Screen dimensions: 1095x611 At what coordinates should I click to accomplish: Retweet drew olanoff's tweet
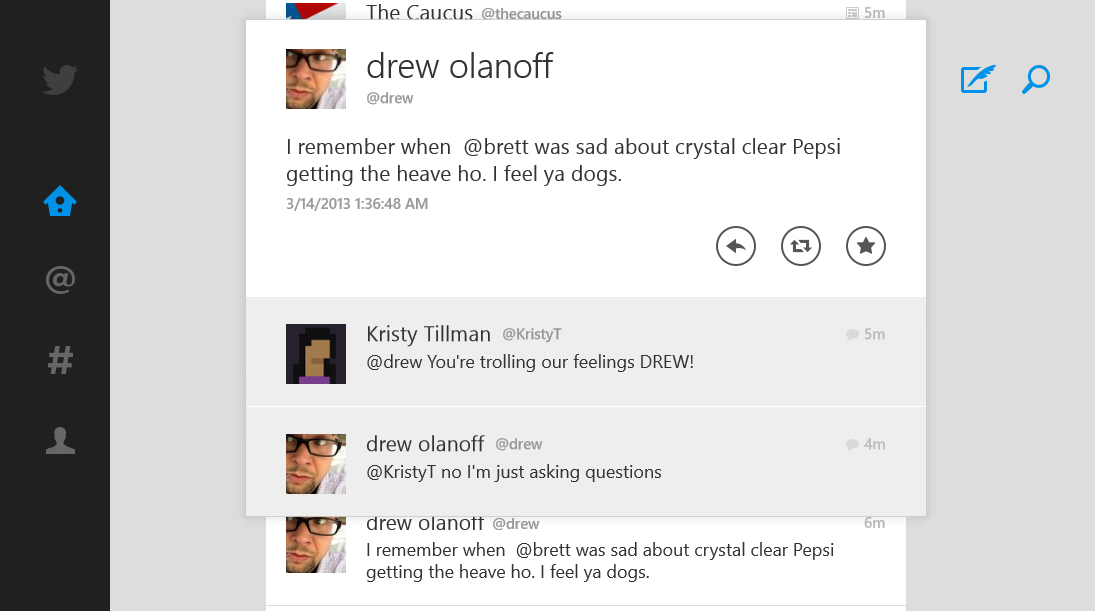[801, 246]
